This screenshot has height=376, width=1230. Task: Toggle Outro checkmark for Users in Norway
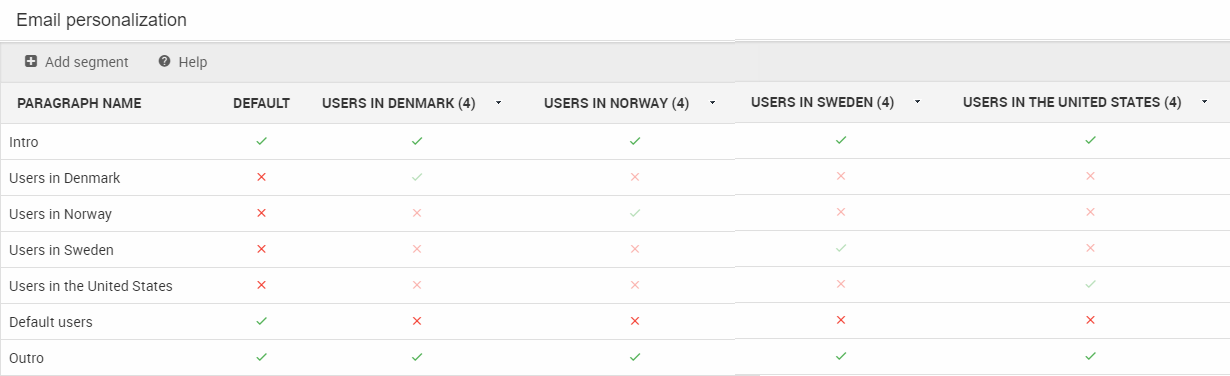[634, 357]
